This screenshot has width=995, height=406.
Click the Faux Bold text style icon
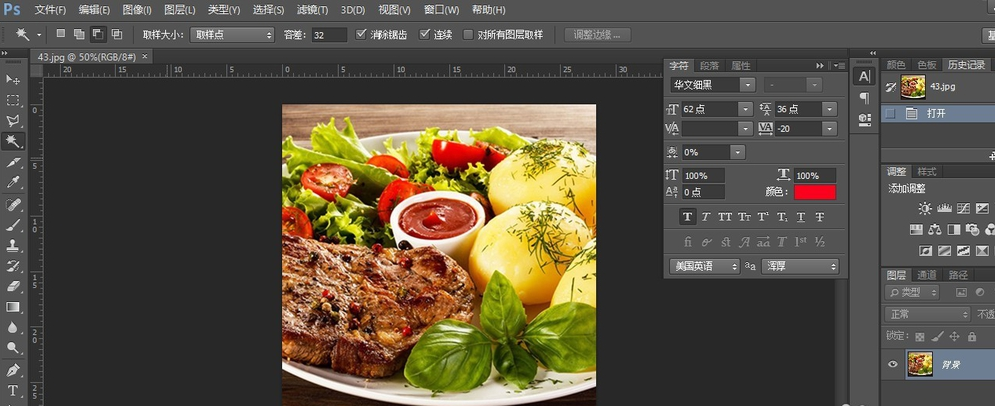687,216
